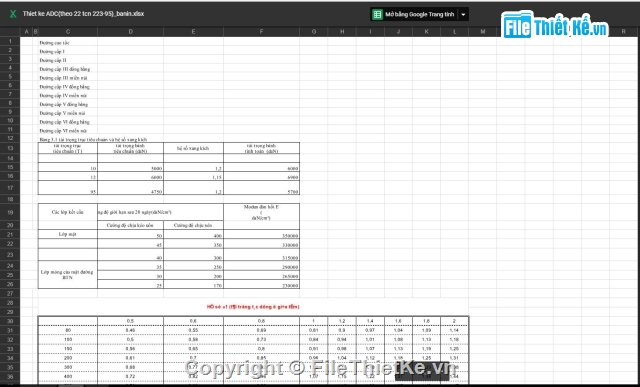Click value 1,15 in row 16
Image resolution: width=640 pixels, height=387 pixels.
(x=218, y=177)
